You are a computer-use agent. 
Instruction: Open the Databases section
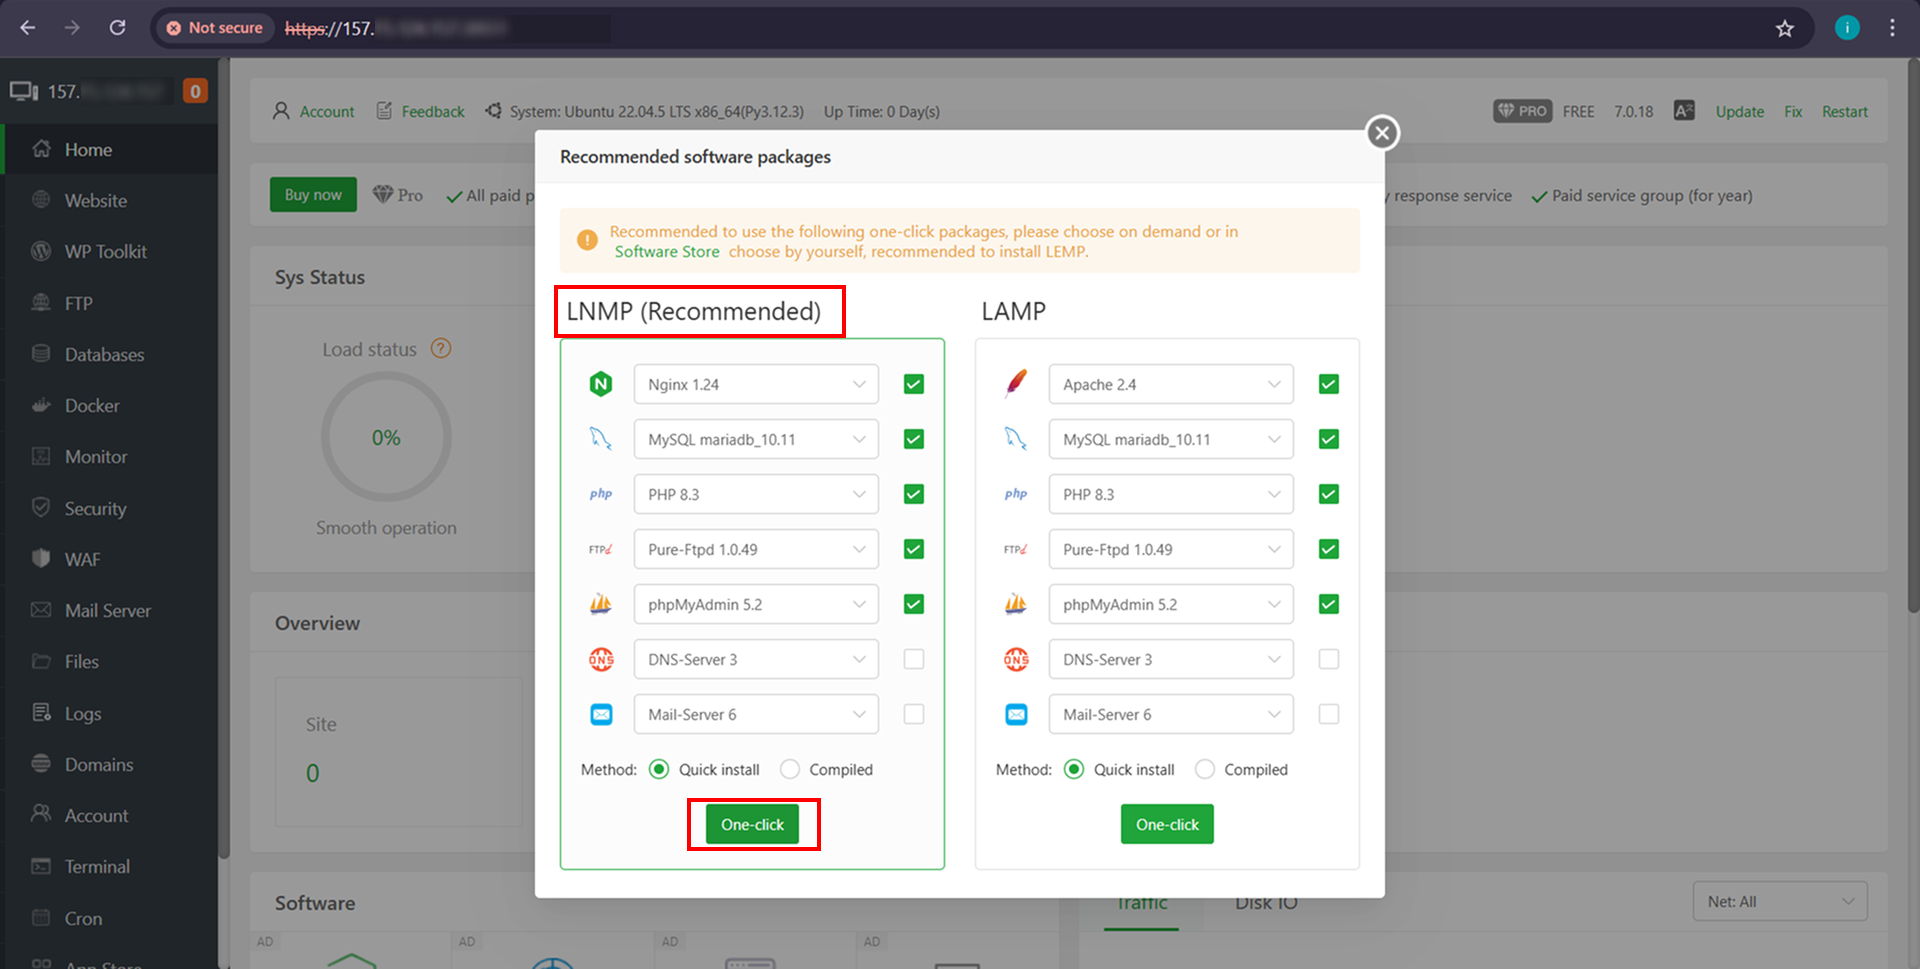[x=105, y=354]
